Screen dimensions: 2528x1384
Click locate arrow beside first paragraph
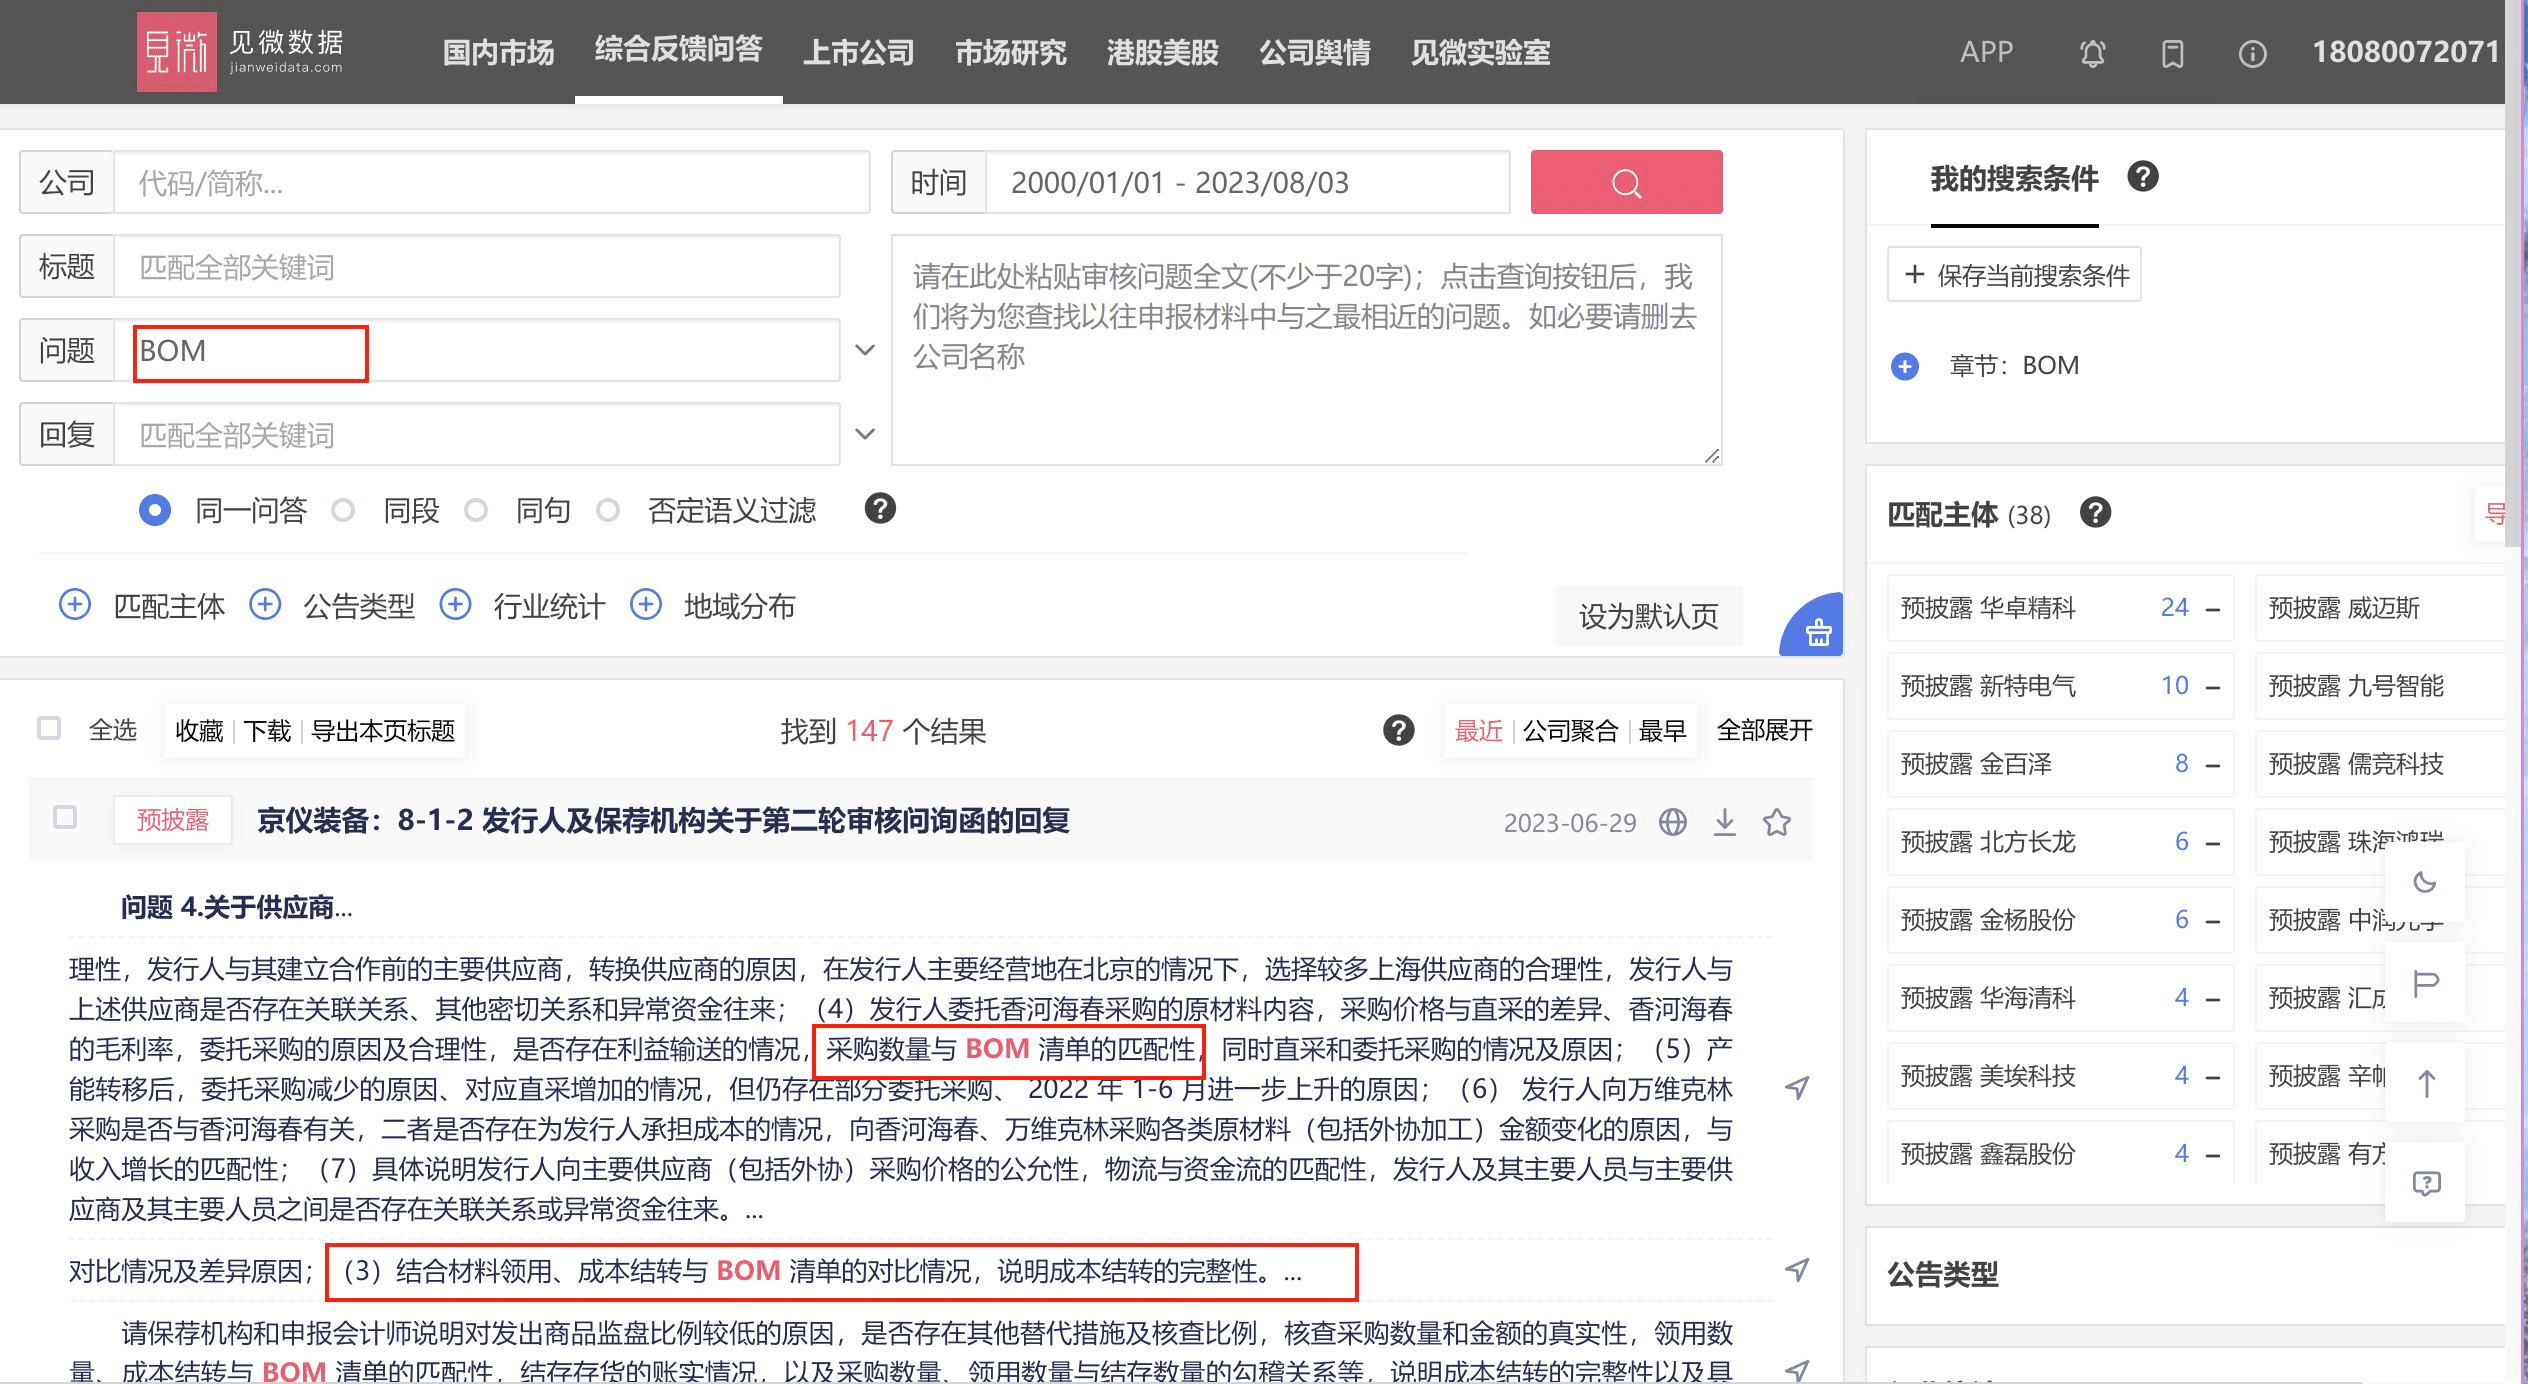pos(1796,1088)
